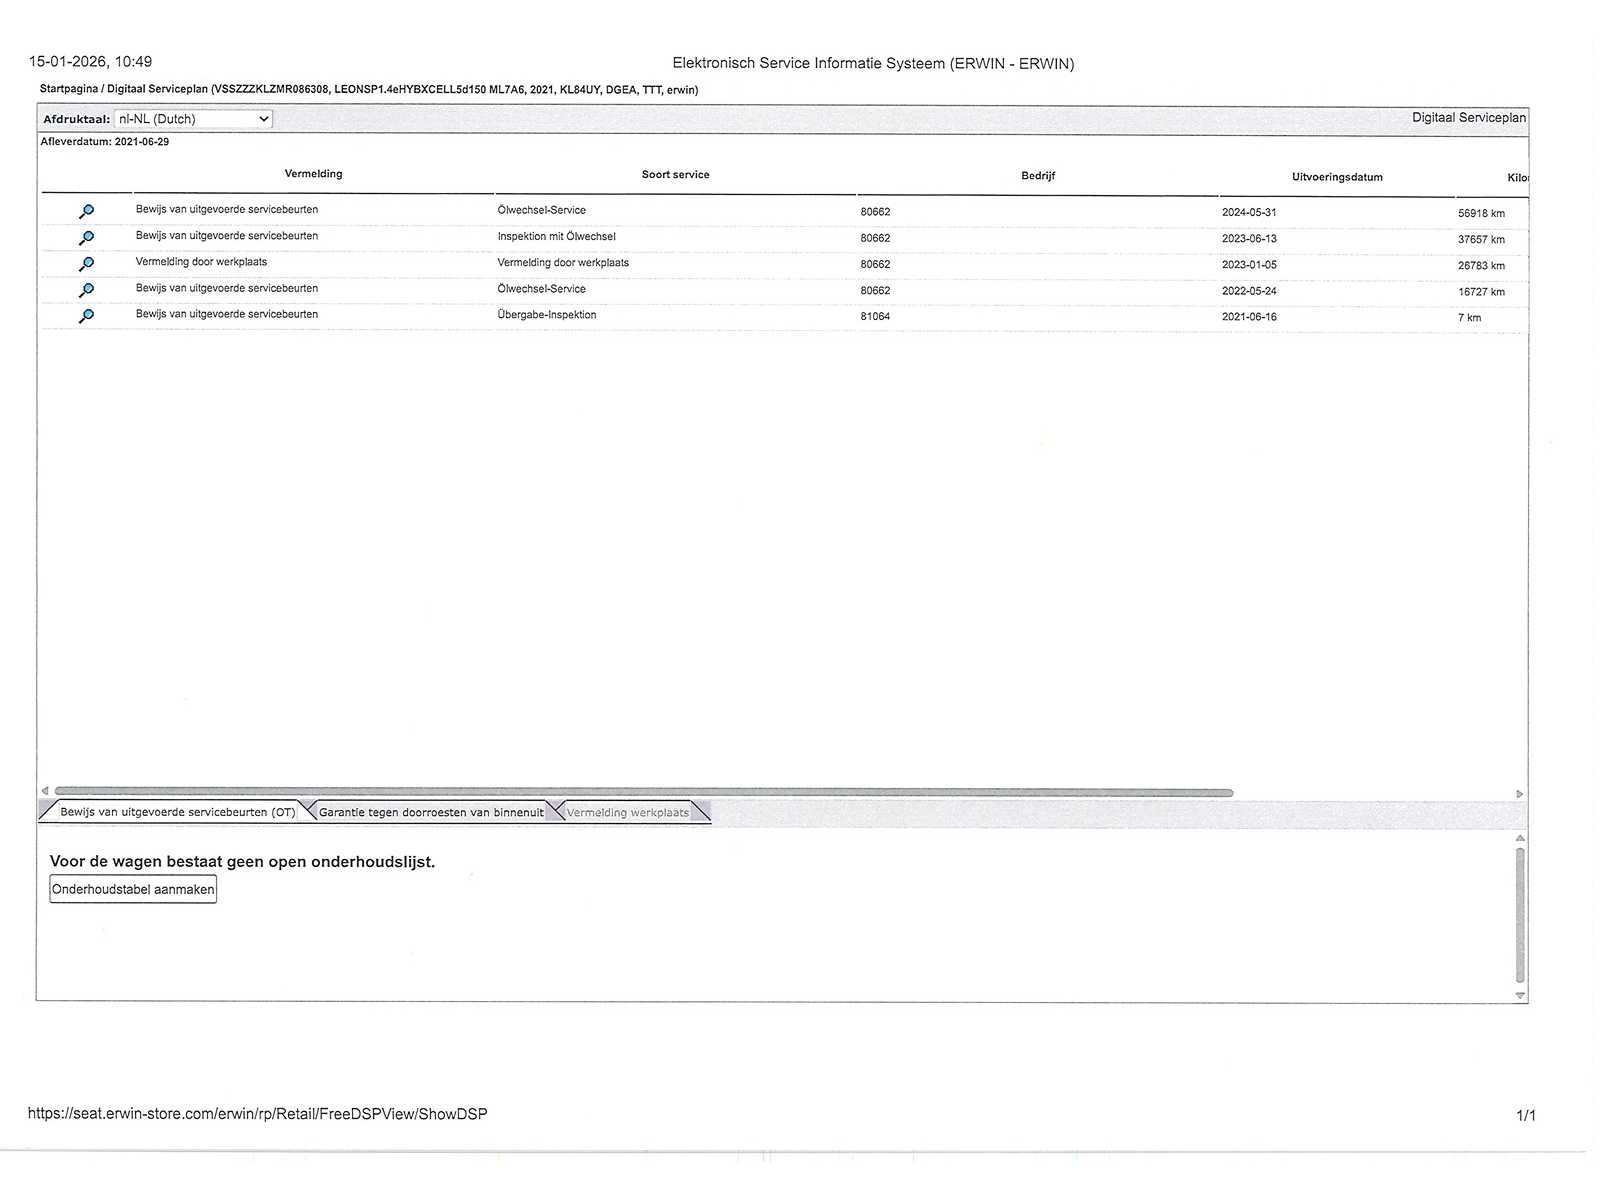View details of the 2022-05-24 service entry
The image size is (1600, 1200).
pos(87,290)
